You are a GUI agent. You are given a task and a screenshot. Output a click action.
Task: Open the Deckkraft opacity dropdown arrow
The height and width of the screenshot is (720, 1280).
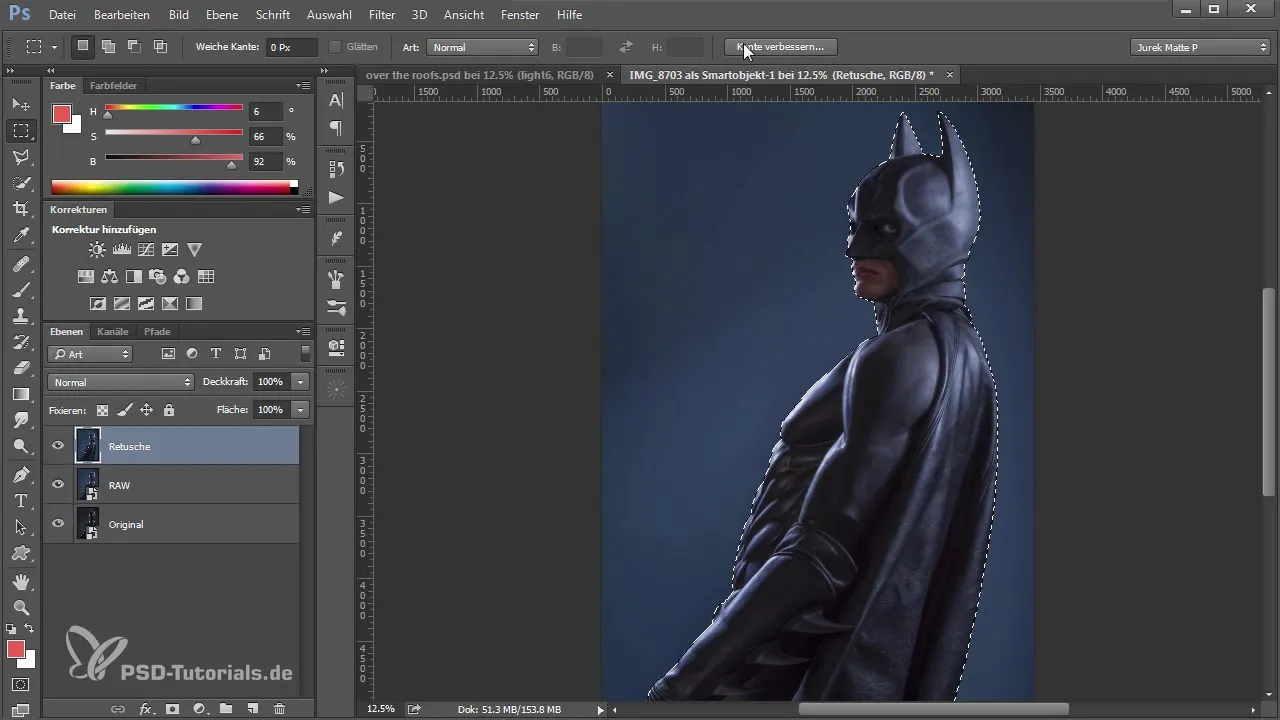(301, 382)
